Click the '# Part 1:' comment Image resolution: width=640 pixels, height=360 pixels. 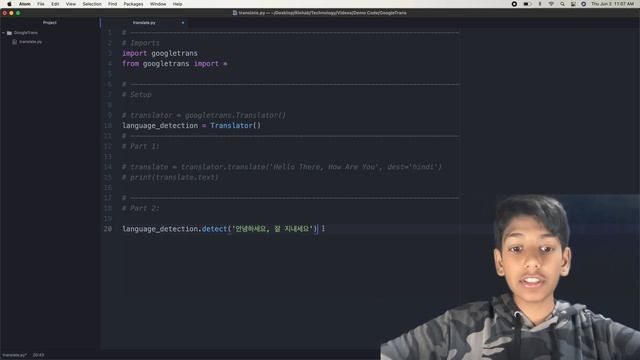pyautogui.click(x=141, y=147)
